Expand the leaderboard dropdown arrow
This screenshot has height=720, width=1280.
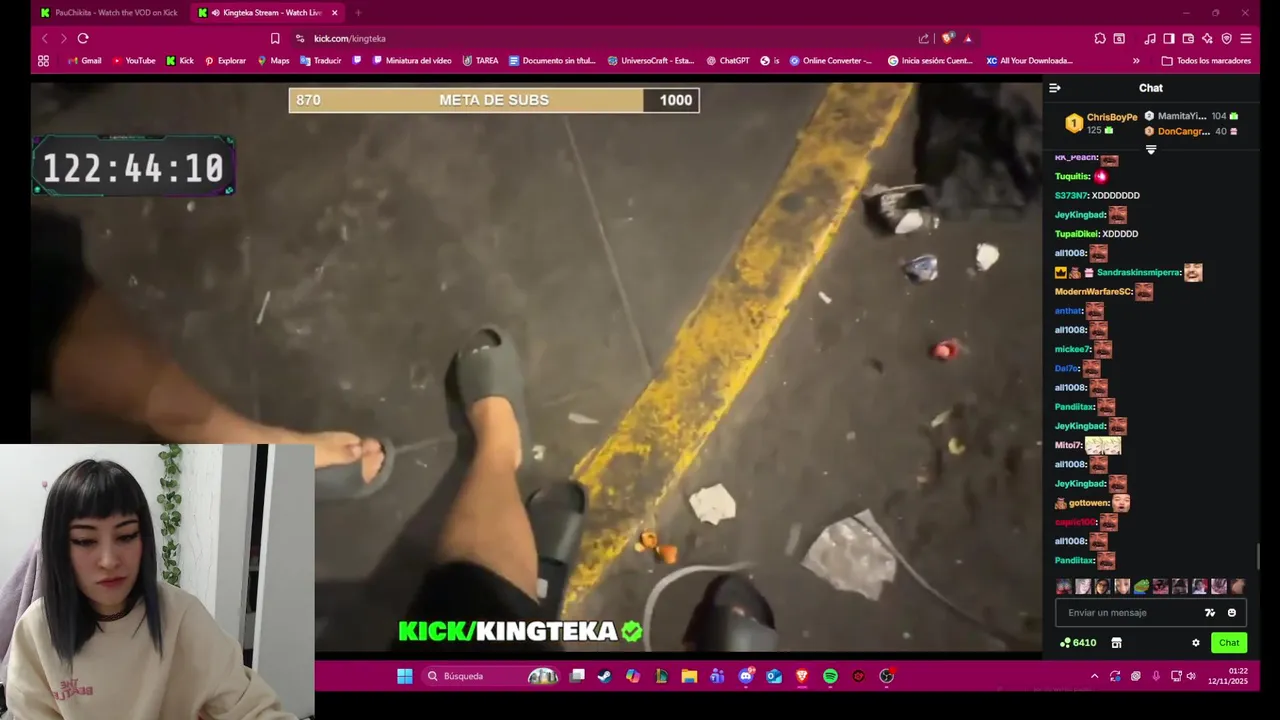coord(1151,149)
